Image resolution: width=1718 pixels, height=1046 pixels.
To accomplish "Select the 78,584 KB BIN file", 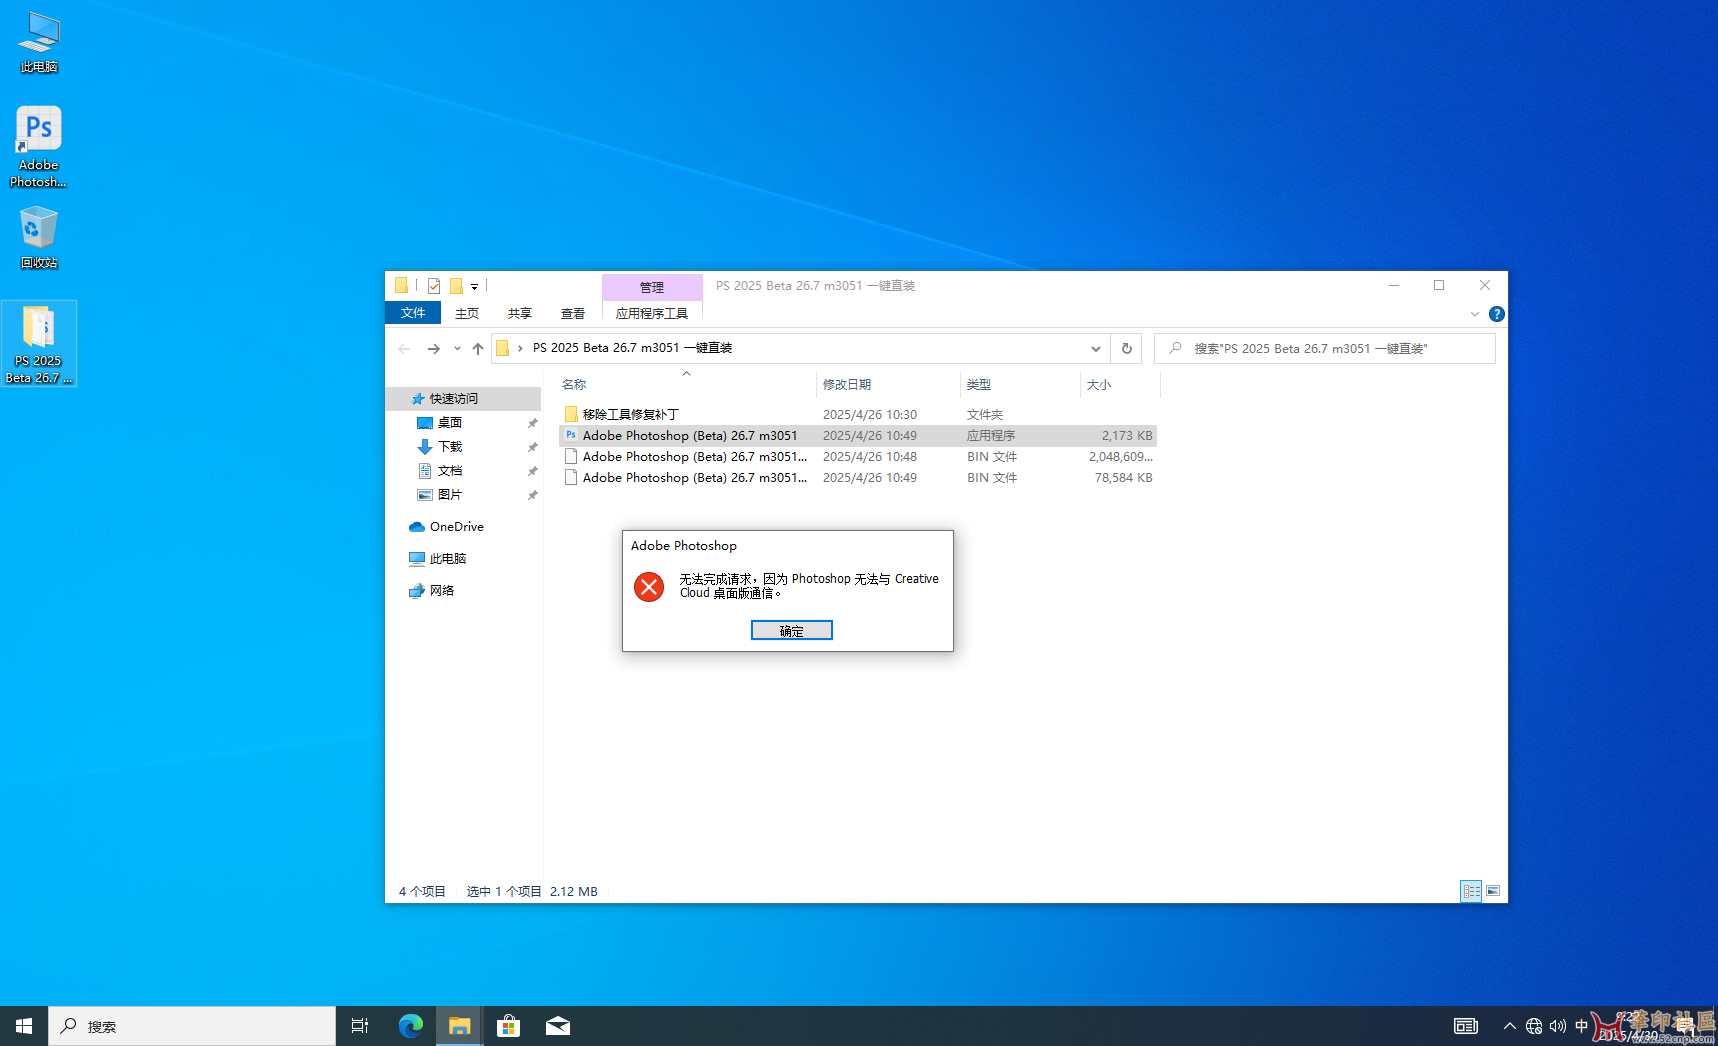I will 858,477.
